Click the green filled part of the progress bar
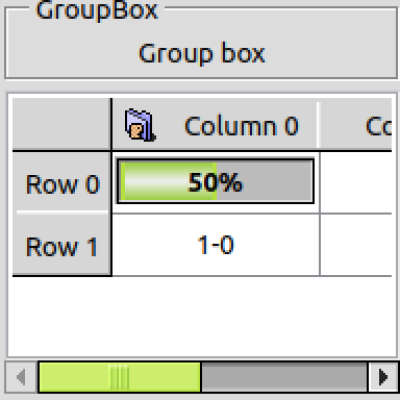This screenshot has width=400, height=400. (168, 181)
